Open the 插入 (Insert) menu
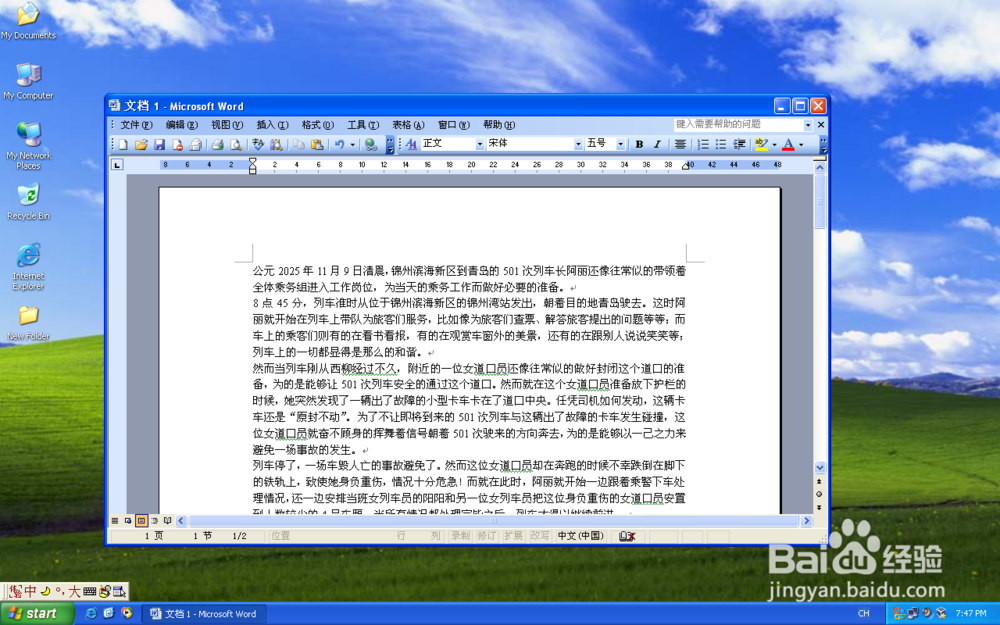 pos(272,125)
